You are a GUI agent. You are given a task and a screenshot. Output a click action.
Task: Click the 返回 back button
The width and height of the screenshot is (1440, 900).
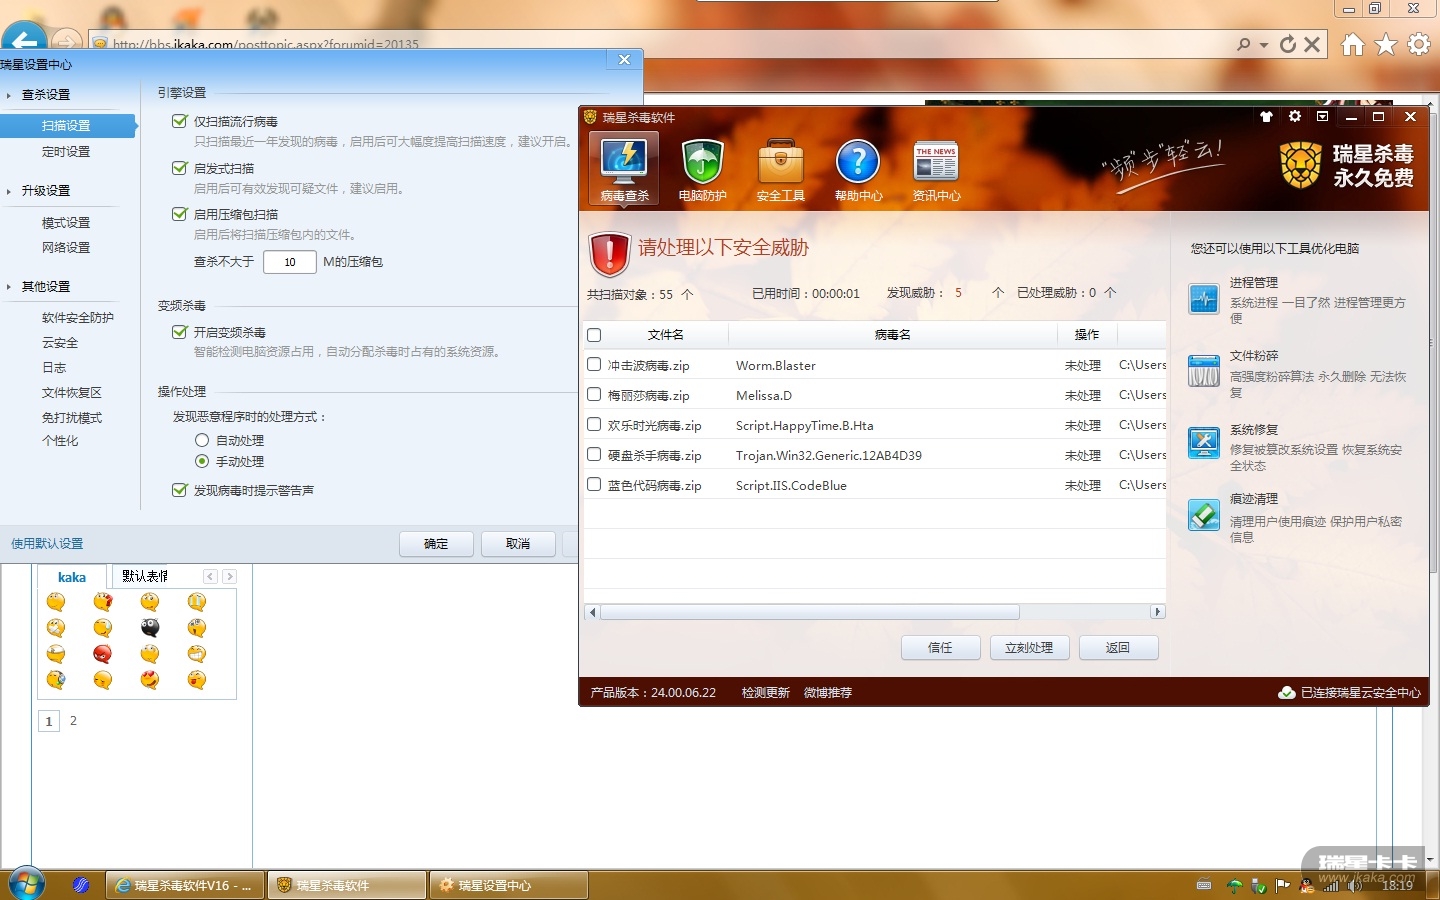pyautogui.click(x=1118, y=648)
